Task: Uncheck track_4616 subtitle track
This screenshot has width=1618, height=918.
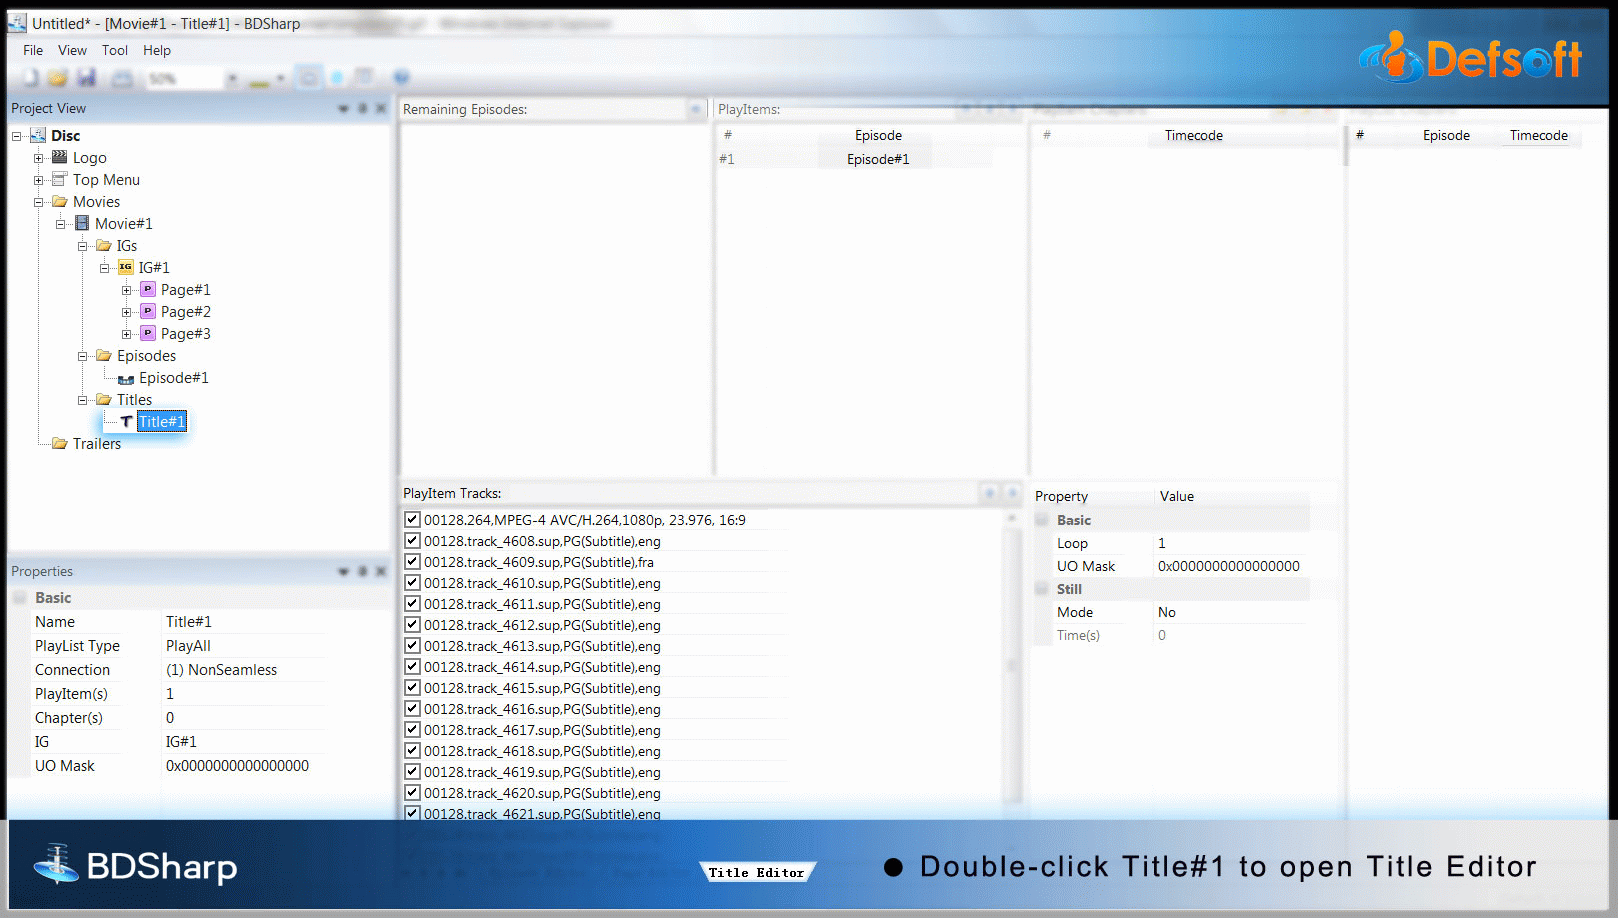Action: [412, 708]
